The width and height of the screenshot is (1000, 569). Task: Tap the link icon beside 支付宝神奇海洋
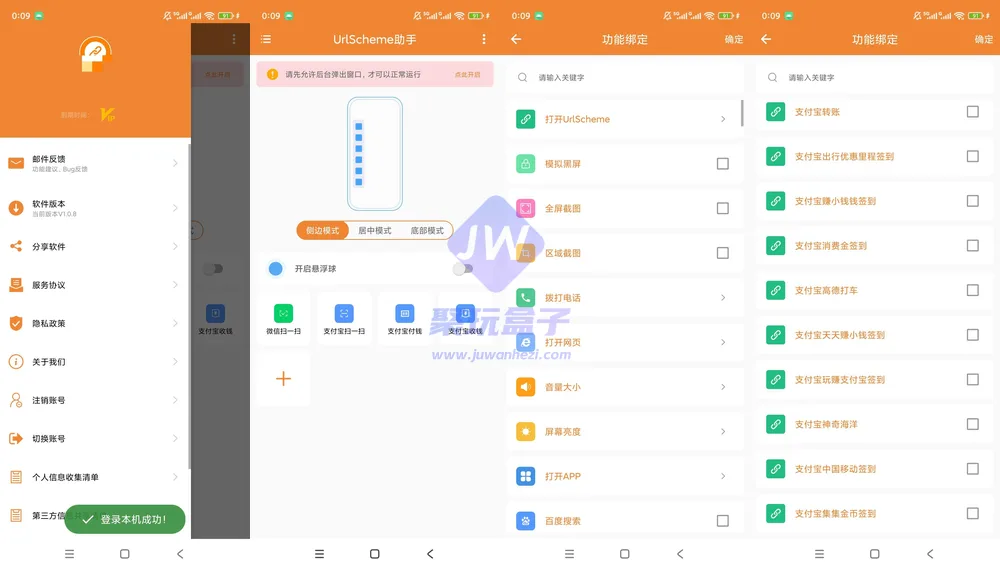point(776,424)
